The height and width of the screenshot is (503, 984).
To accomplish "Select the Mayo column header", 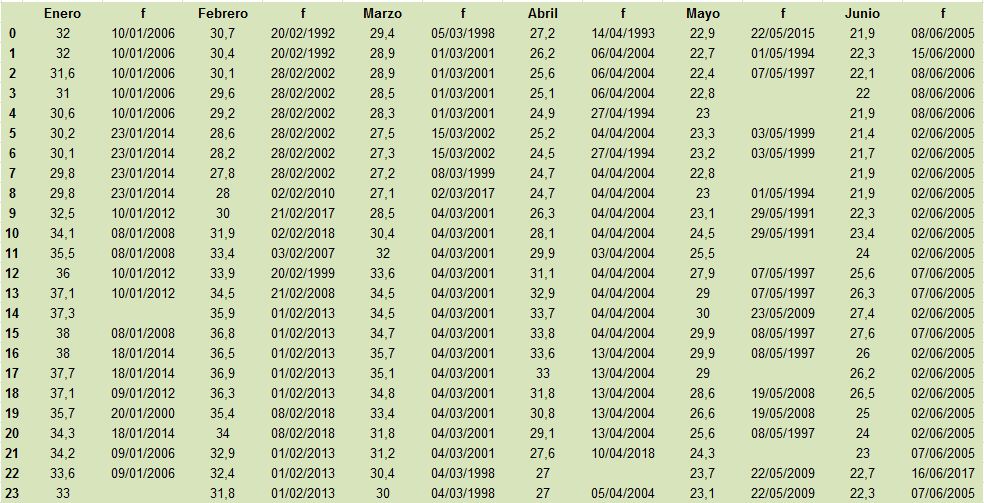I will [703, 13].
